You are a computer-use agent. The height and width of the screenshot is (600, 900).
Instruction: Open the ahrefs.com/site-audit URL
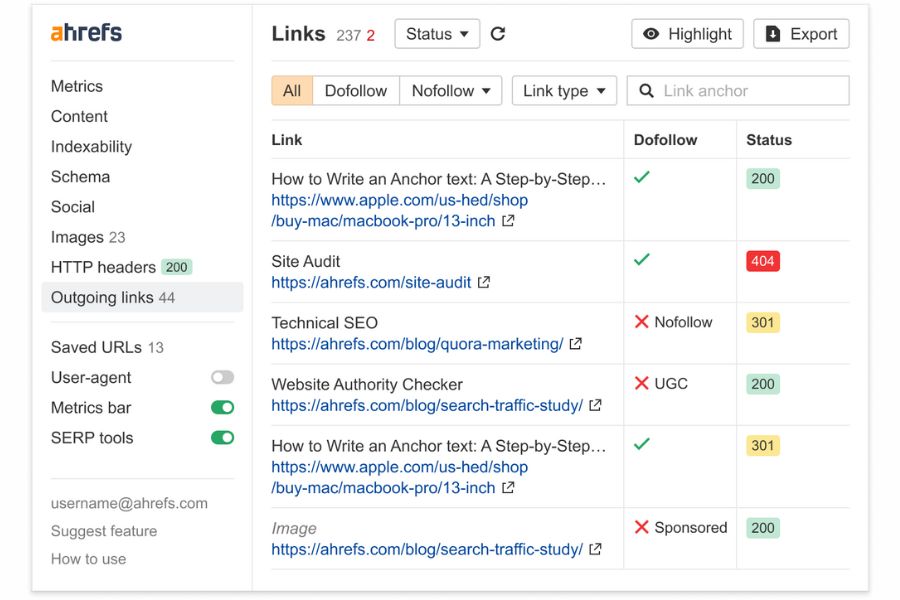coord(371,282)
